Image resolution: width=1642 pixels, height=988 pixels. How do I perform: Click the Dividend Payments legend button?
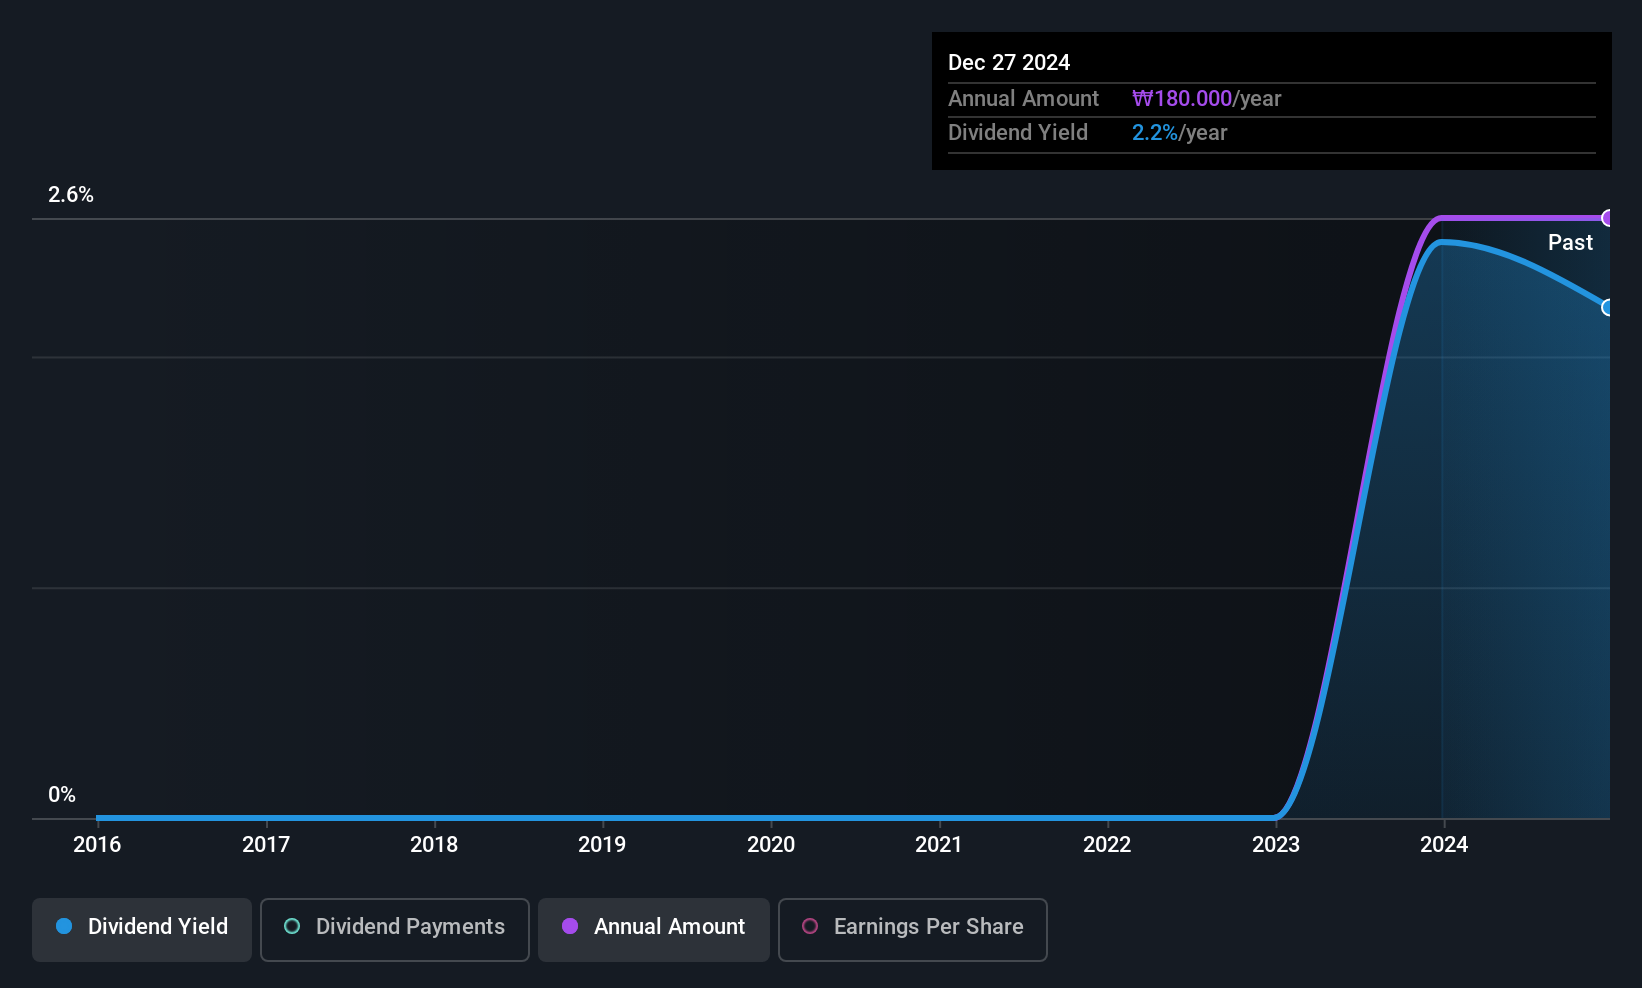(x=394, y=928)
